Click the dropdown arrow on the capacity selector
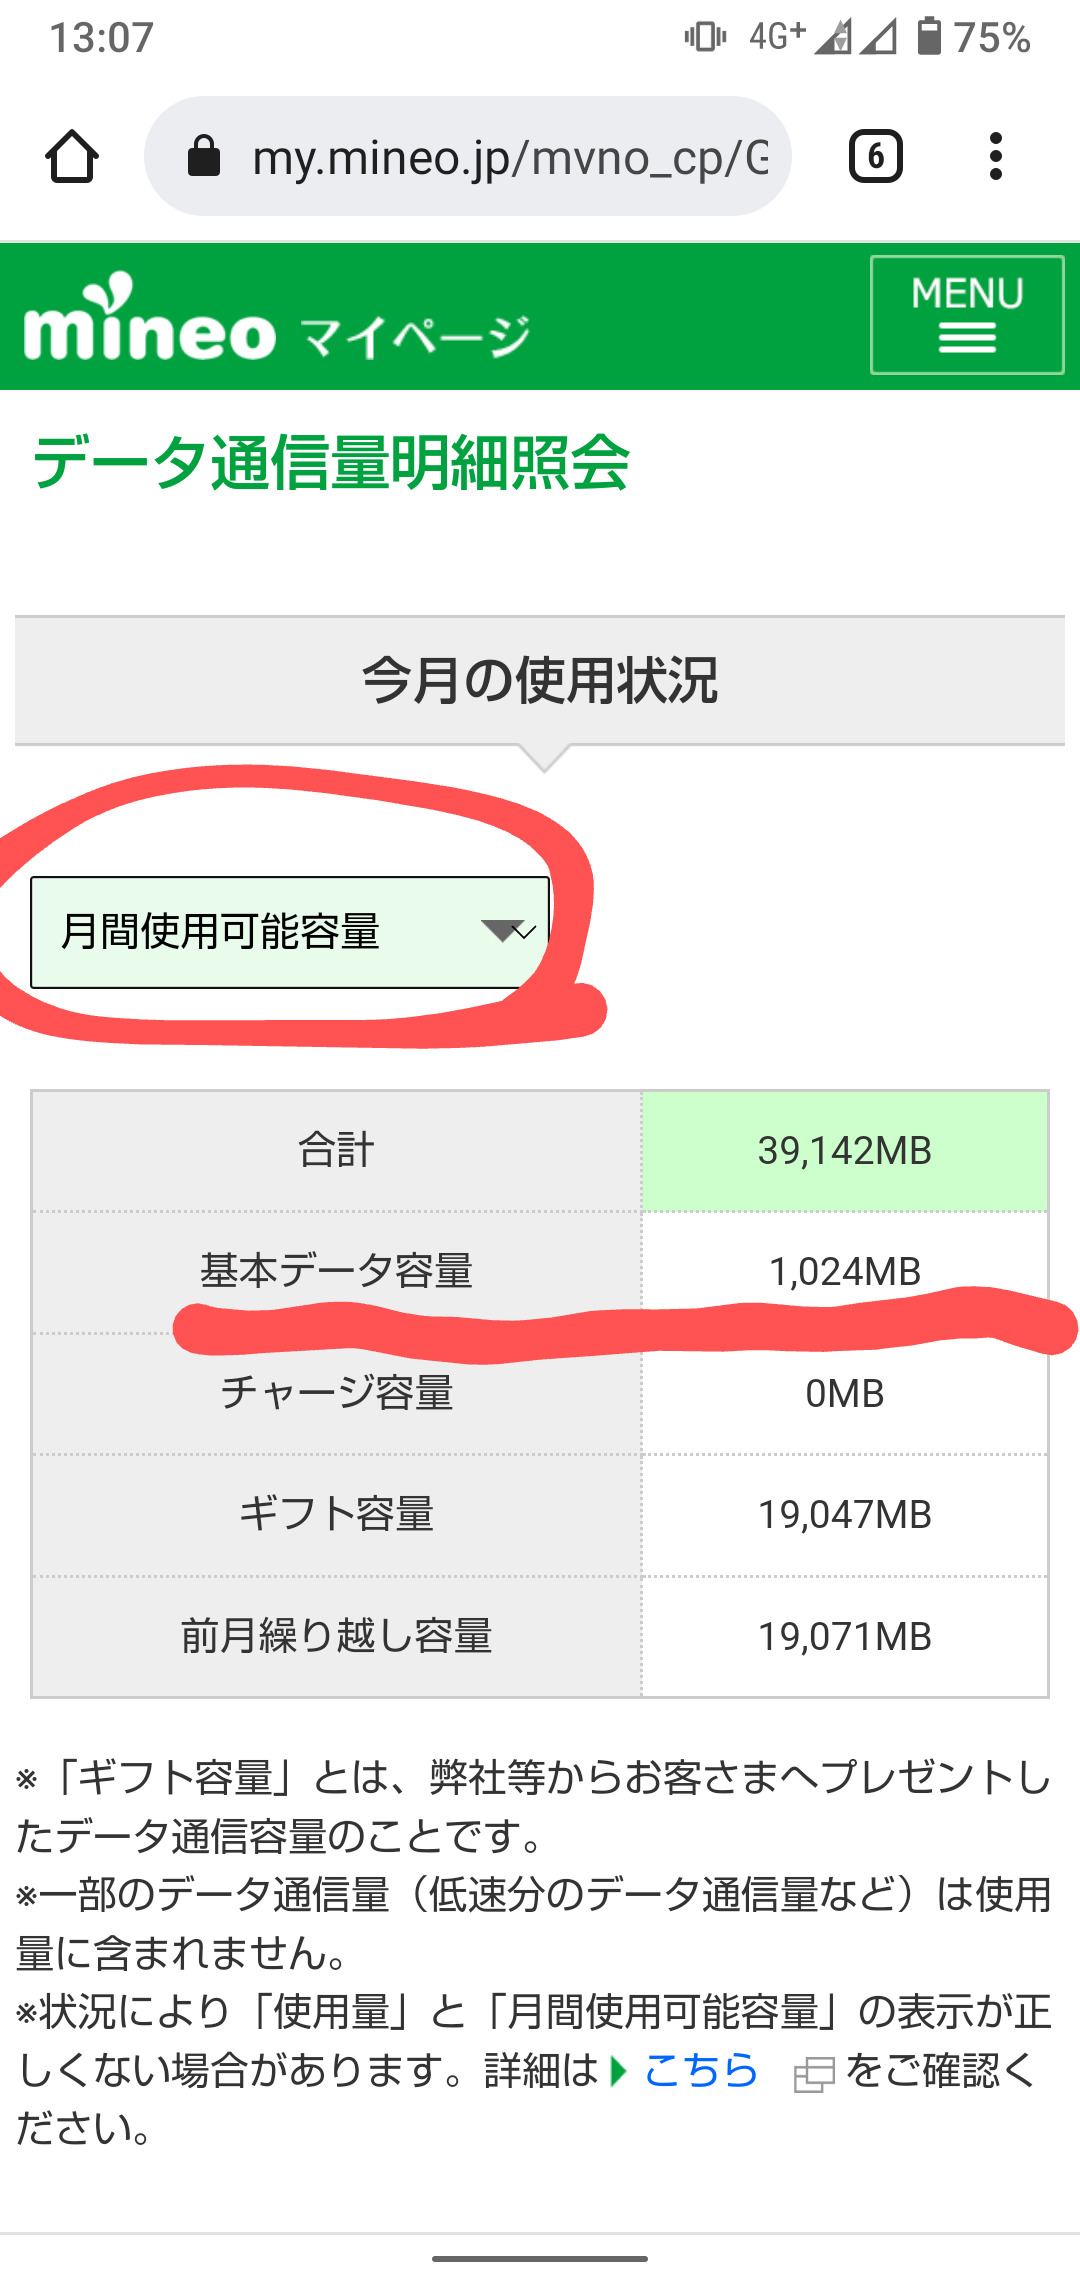1080x2280 pixels. [x=508, y=932]
